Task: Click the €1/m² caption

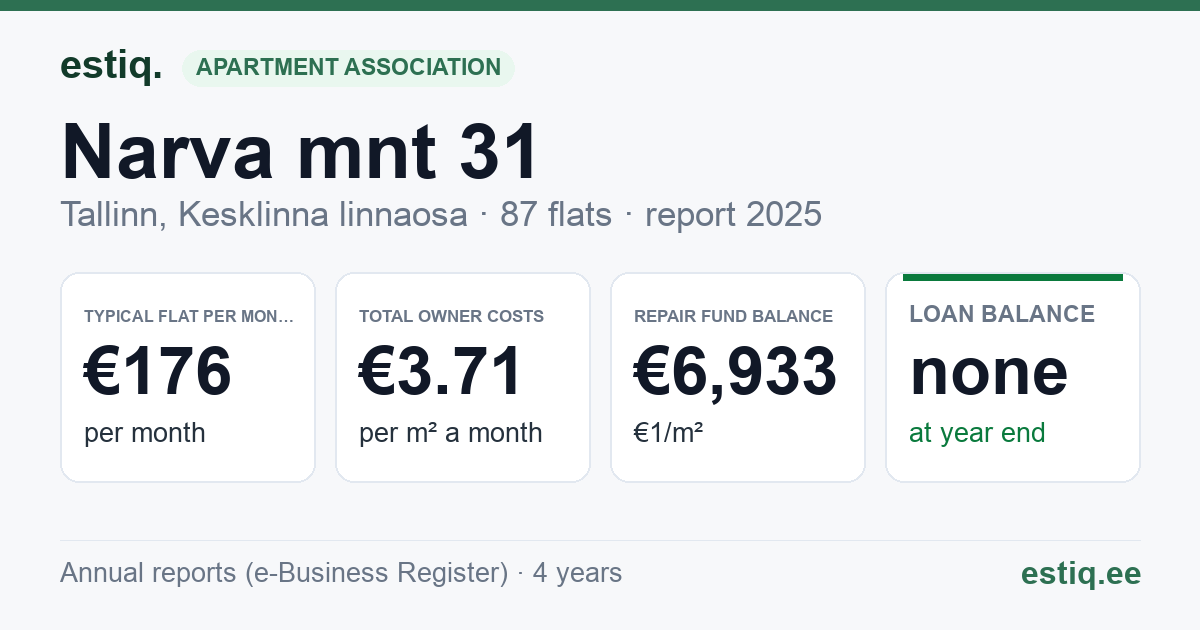Action: [669, 433]
